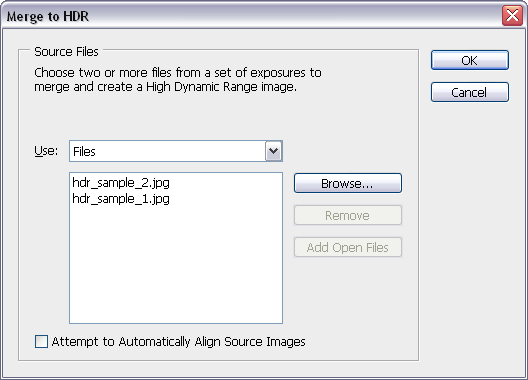Click the Remove button

point(348,215)
